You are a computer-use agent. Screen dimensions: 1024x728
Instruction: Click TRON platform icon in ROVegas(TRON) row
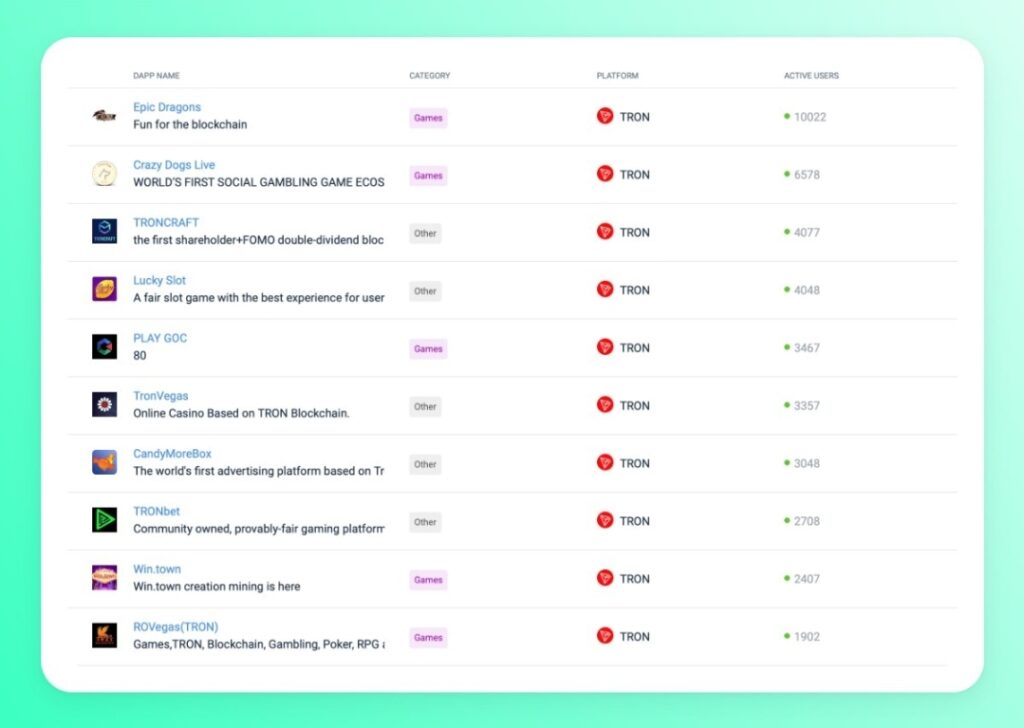(x=605, y=636)
